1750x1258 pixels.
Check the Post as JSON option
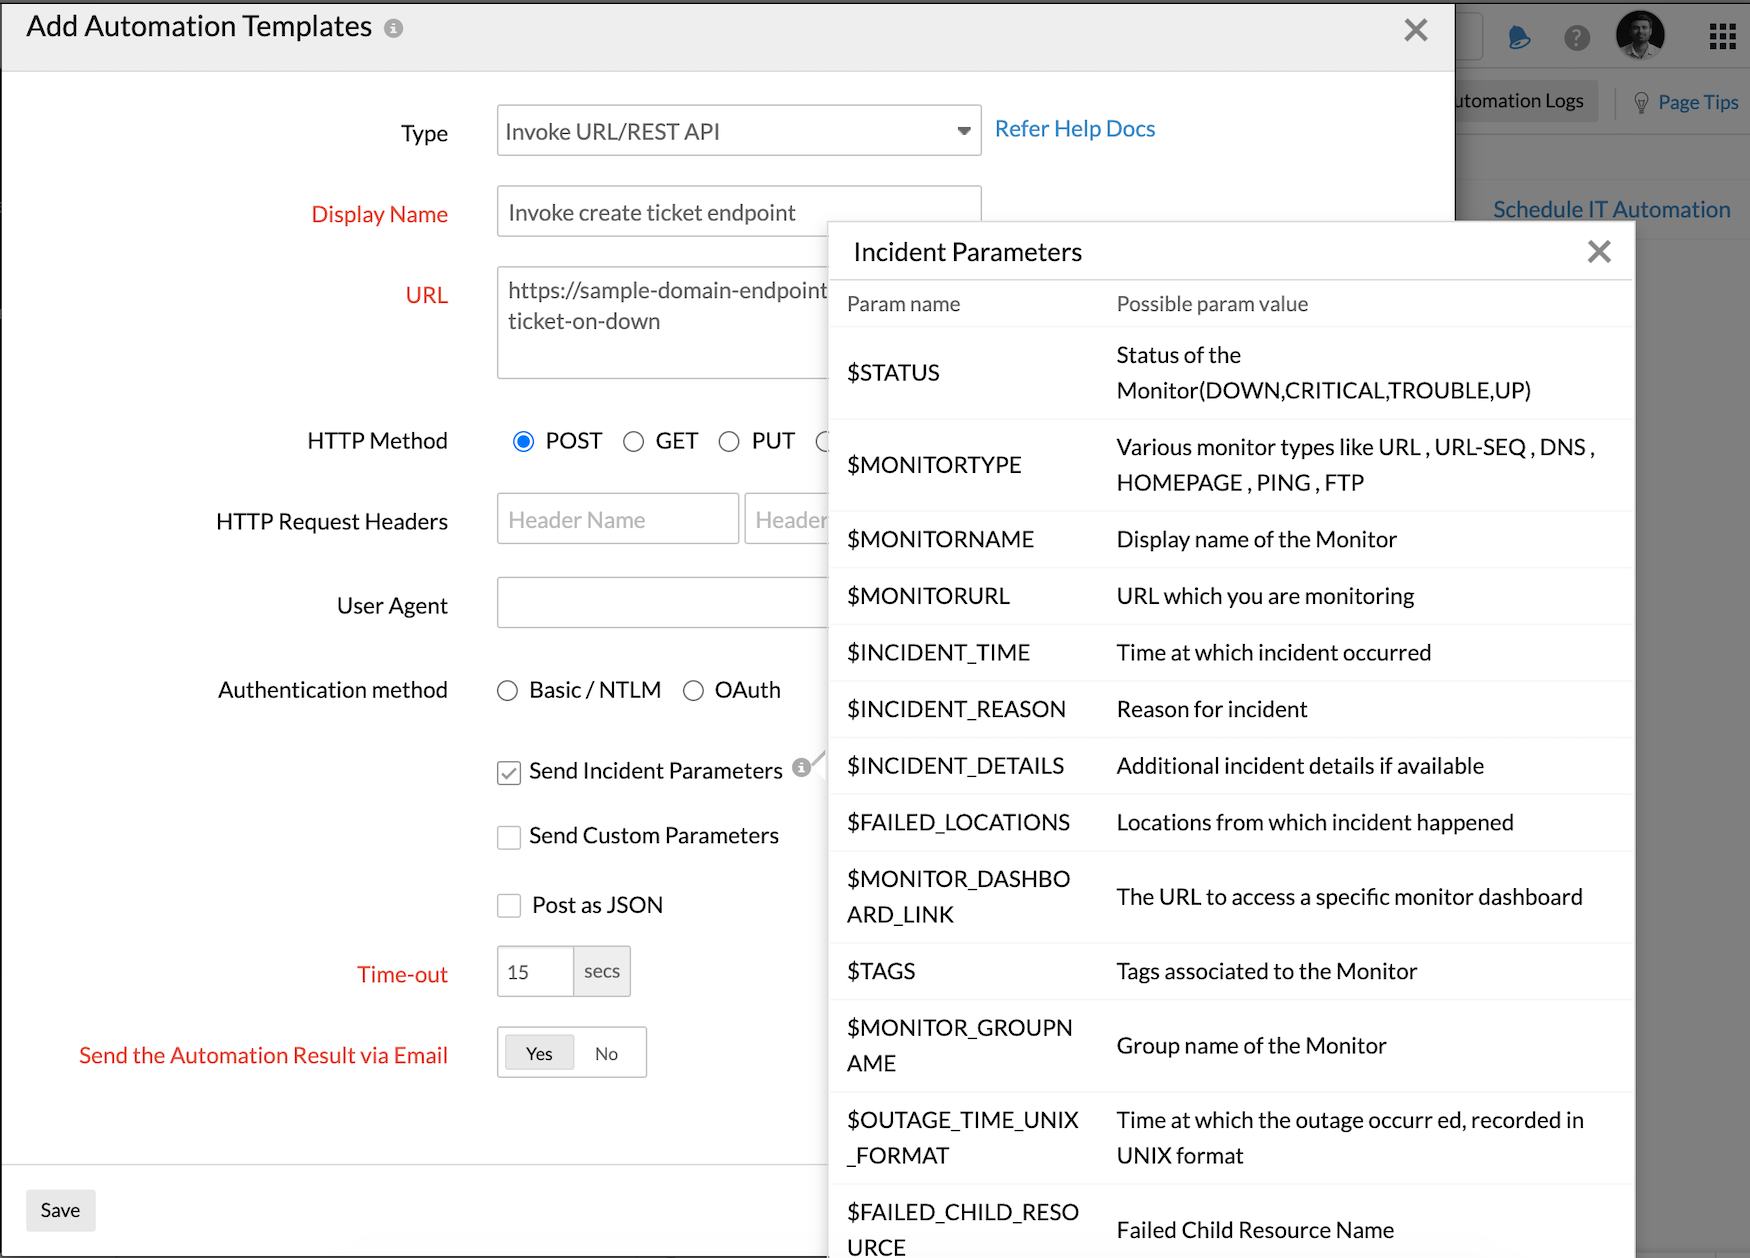509,906
